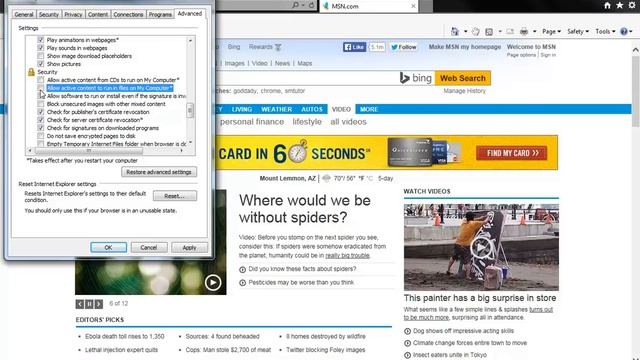Switch to the Programs tab

(160, 14)
